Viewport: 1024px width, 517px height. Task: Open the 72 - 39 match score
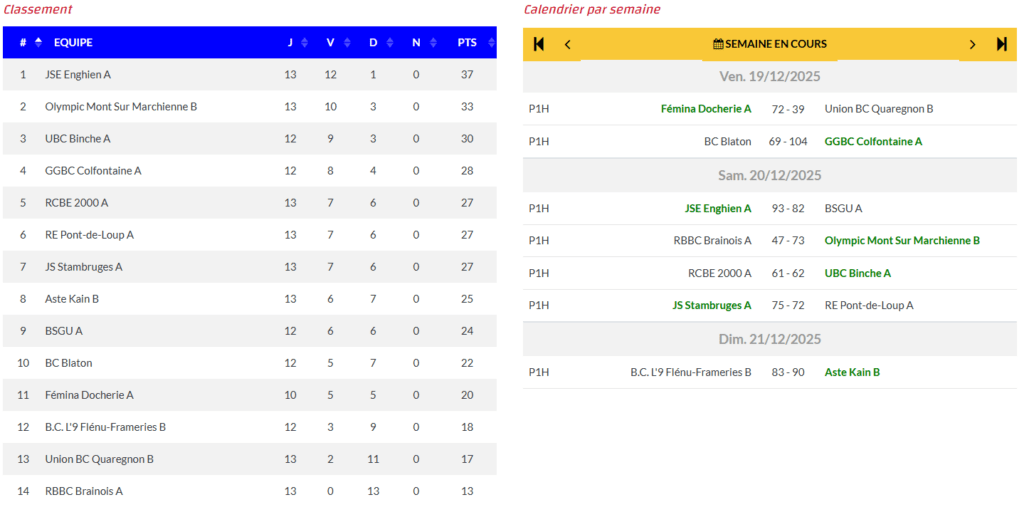point(788,109)
